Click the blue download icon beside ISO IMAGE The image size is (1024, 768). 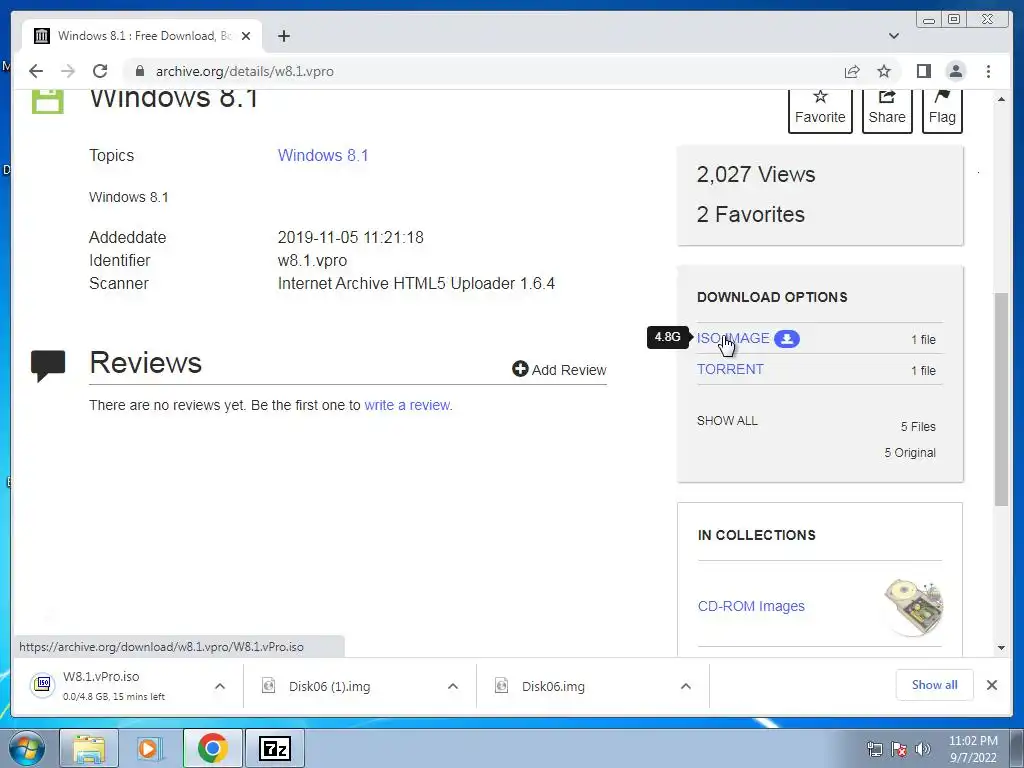point(787,338)
